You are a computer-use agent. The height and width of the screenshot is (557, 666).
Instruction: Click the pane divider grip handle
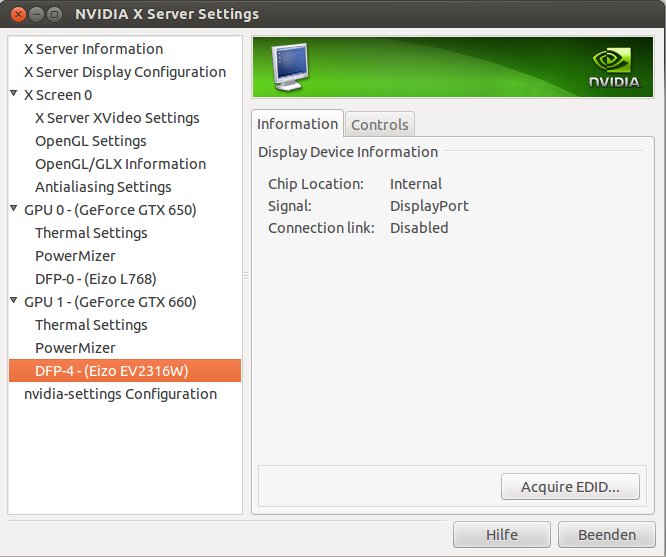[246, 276]
